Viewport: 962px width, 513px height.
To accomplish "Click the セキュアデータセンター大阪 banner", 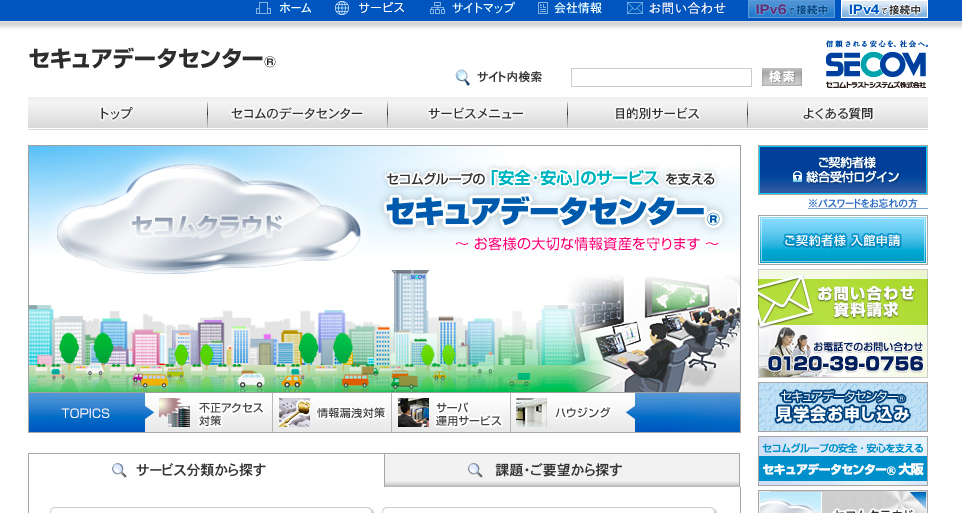I will pos(842,461).
